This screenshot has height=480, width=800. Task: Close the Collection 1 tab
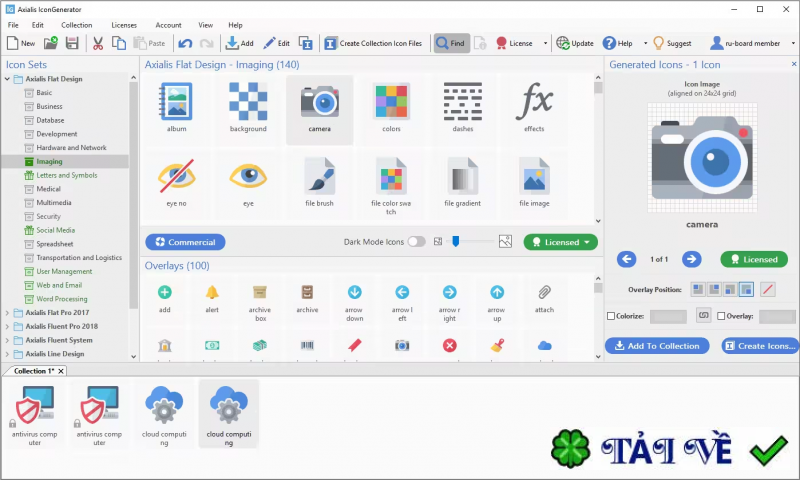pyautogui.click(x=61, y=371)
